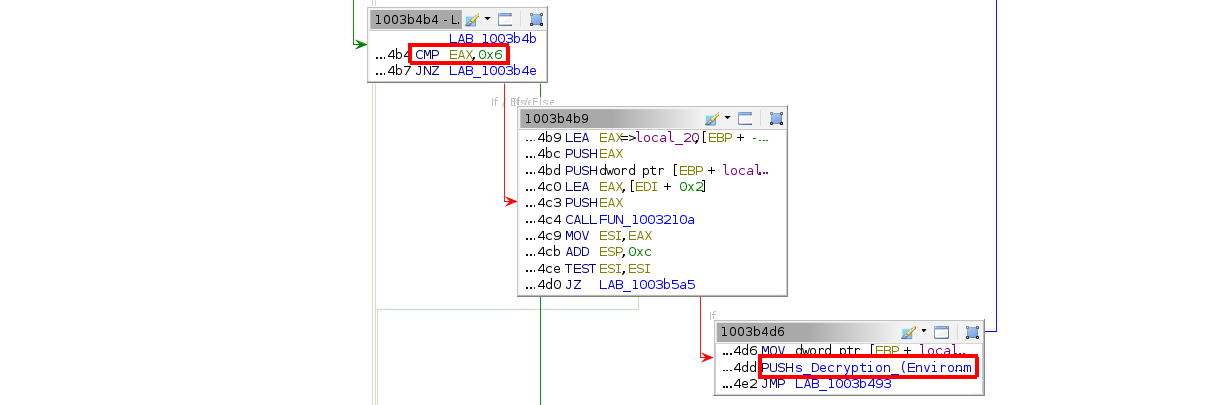Click the full-view window icon on block 1003b4b4
Screen dimensions: 1212x405
(505, 19)
